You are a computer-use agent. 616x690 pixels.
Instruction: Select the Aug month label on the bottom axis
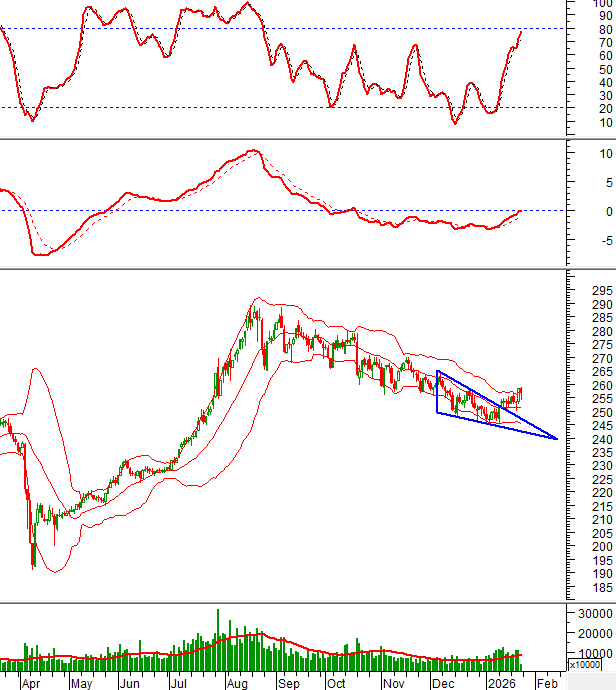(x=236, y=683)
